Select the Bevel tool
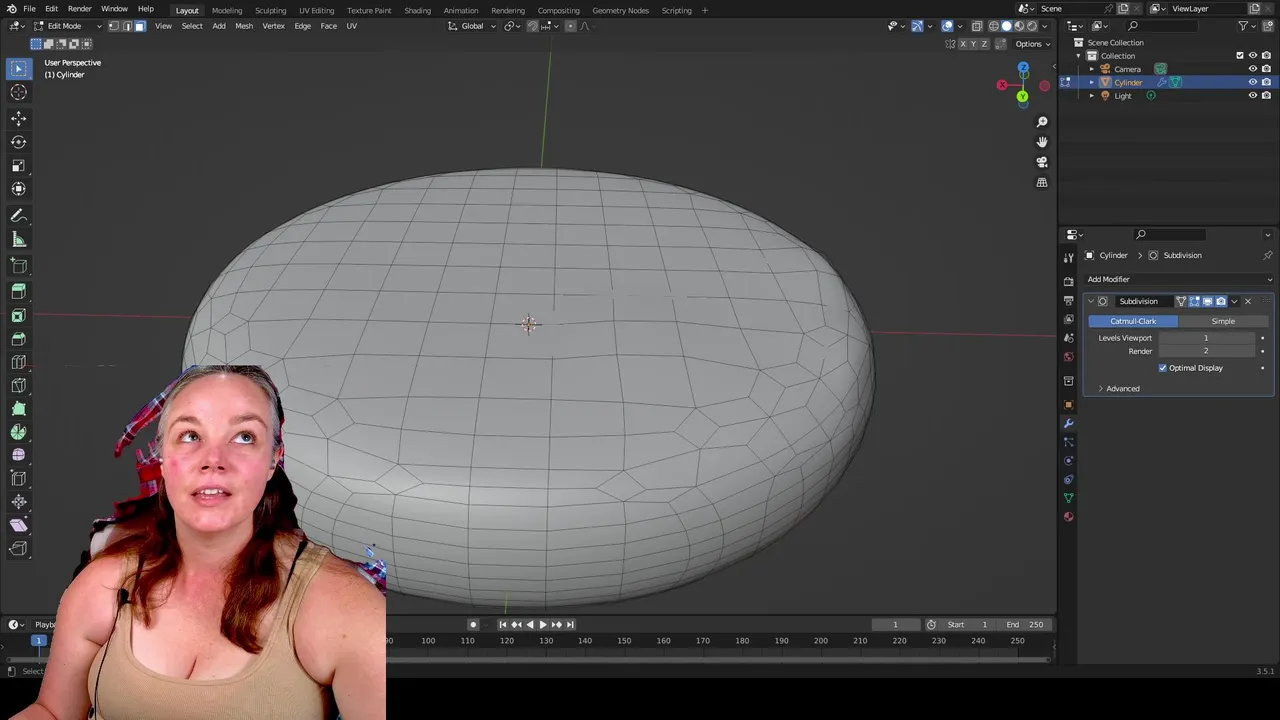Screen dimensions: 1280x720 [18, 339]
